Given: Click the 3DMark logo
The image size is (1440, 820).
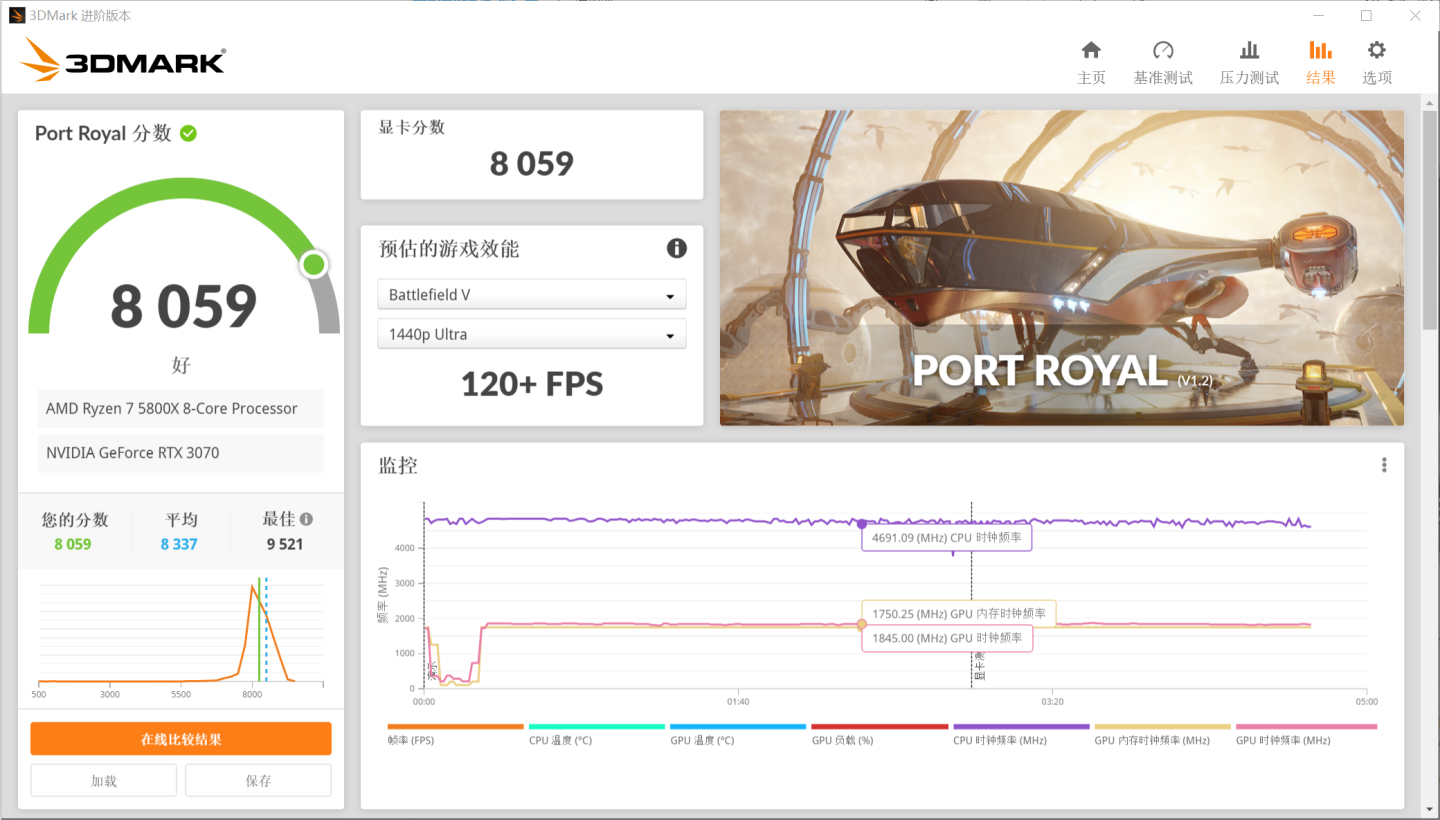Looking at the screenshot, I should tap(123, 61).
